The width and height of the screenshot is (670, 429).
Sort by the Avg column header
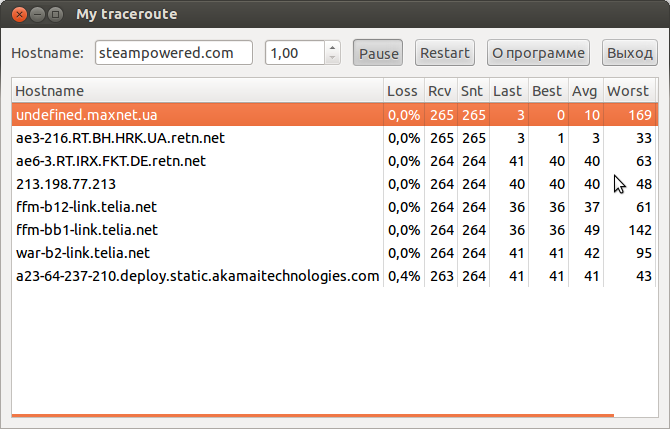[585, 91]
